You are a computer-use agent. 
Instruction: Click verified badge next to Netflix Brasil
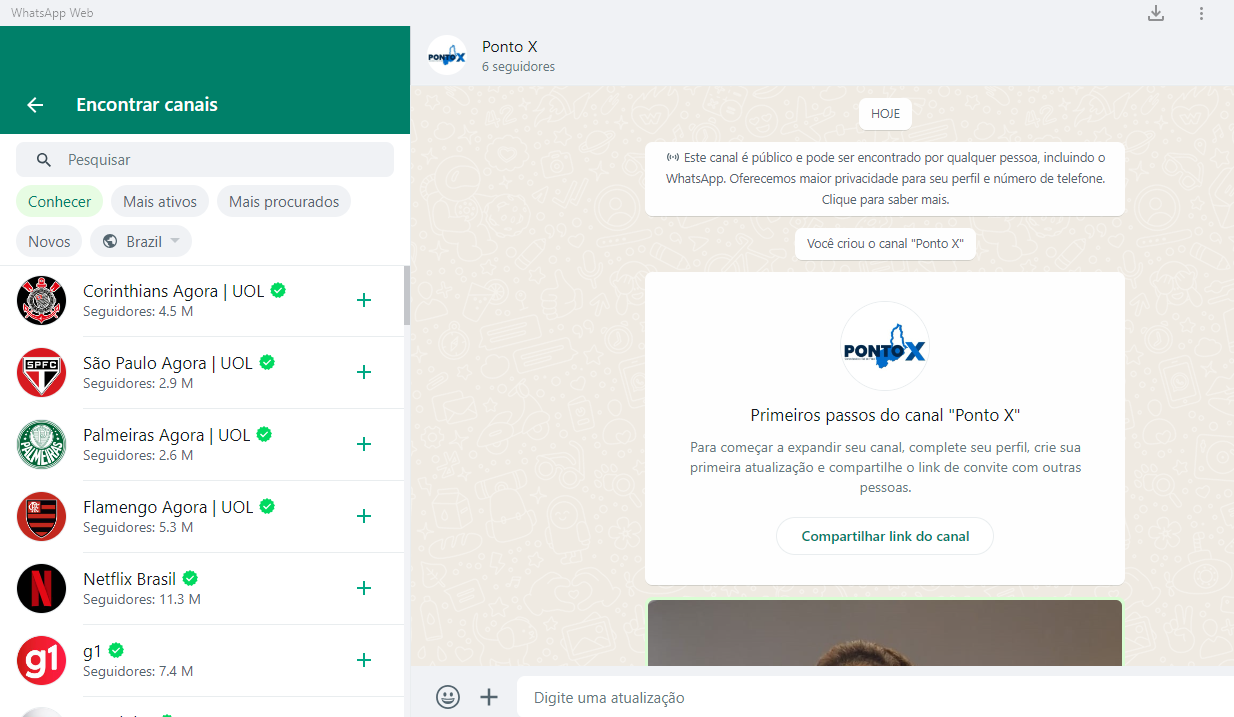[x=190, y=578]
